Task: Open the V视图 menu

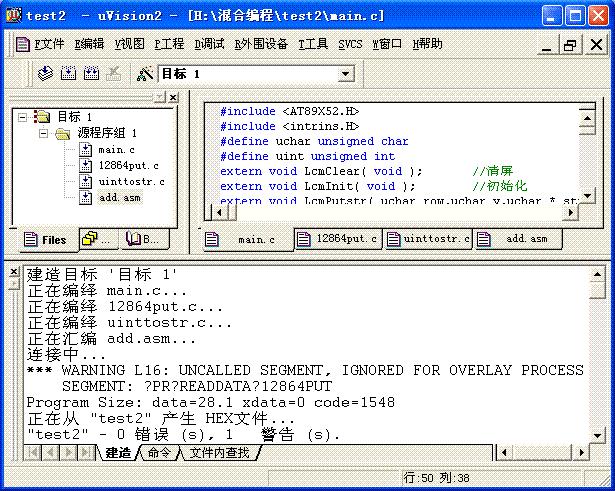Action: coord(129,44)
